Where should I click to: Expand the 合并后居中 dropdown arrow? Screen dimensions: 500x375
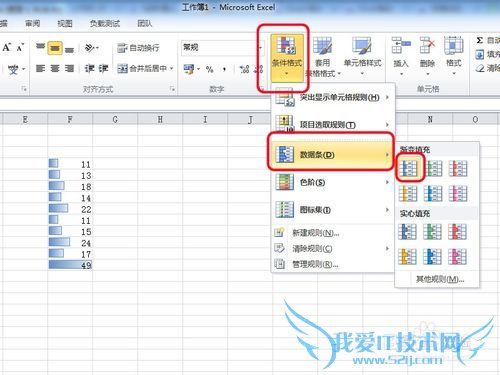point(172,69)
